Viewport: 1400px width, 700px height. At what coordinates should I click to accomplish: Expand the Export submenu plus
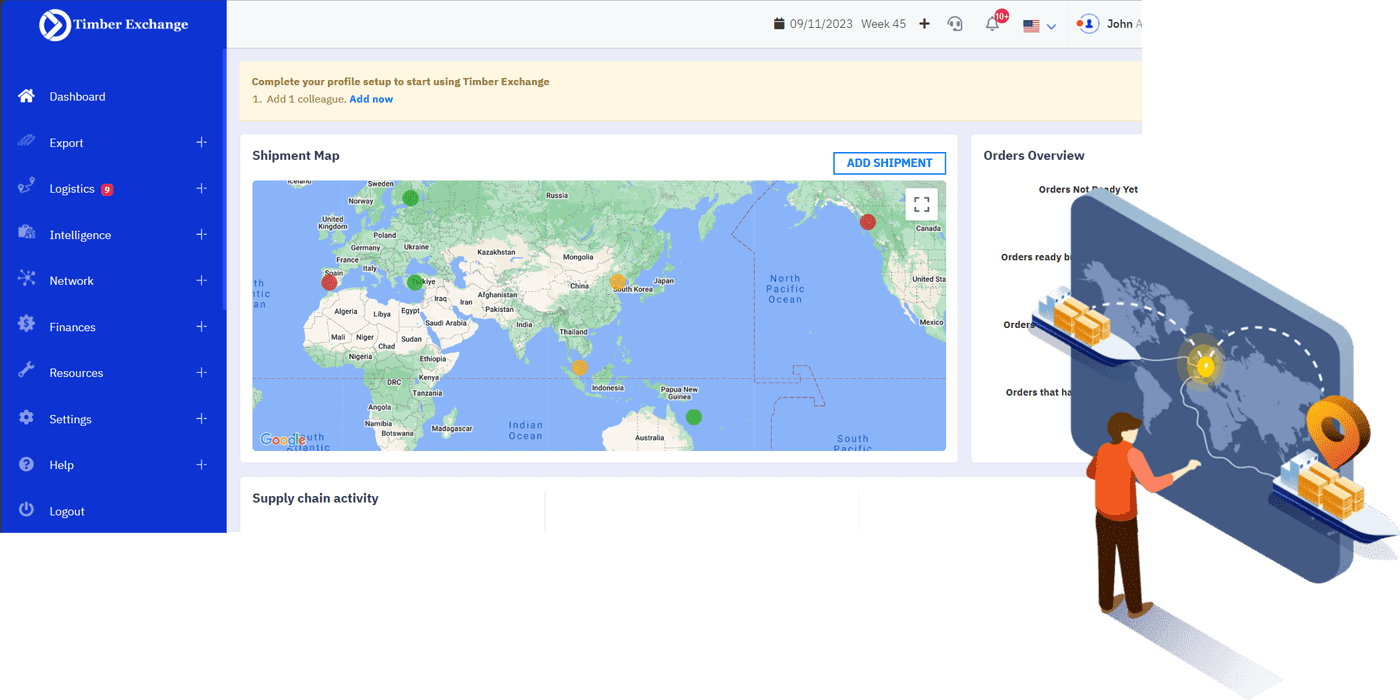201,142
